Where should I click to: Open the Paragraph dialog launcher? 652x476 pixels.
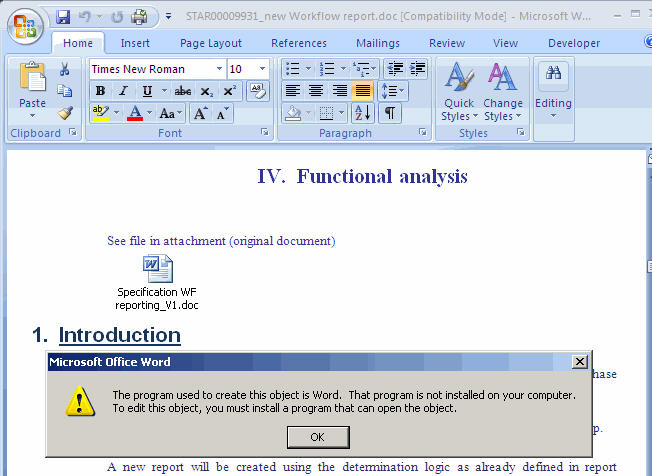[x=423, y=132]
